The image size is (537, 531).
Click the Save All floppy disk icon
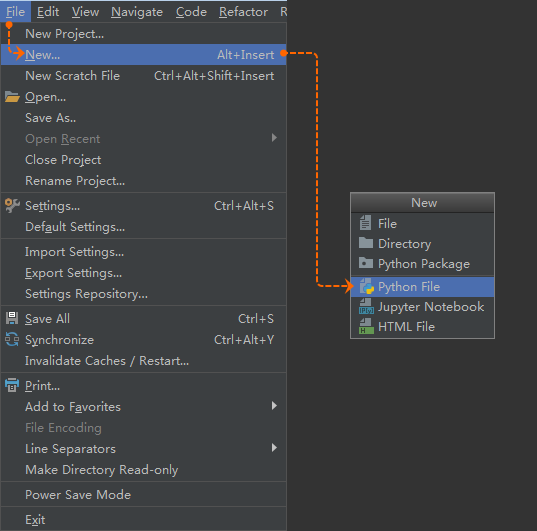click(12, 318)
